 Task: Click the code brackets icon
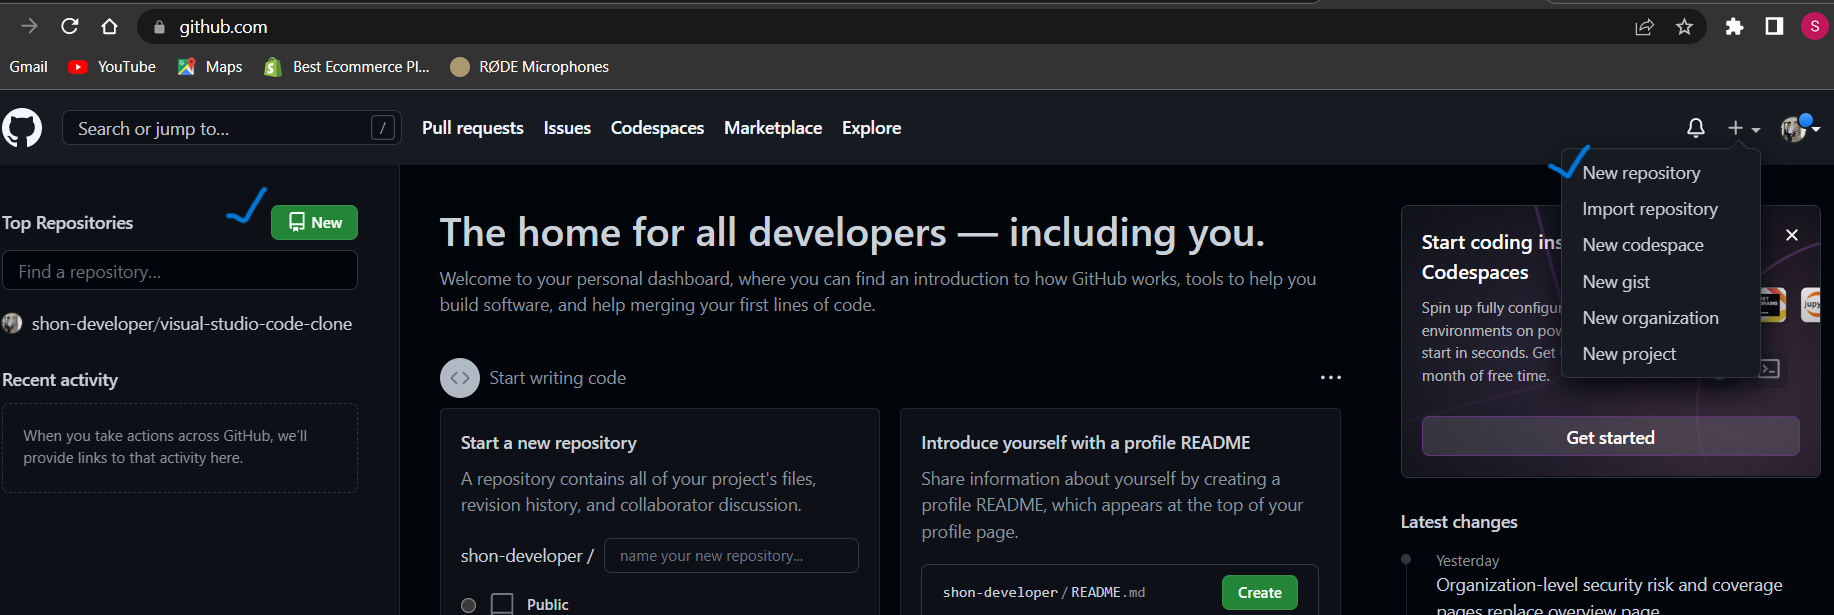tap(460, 378)
